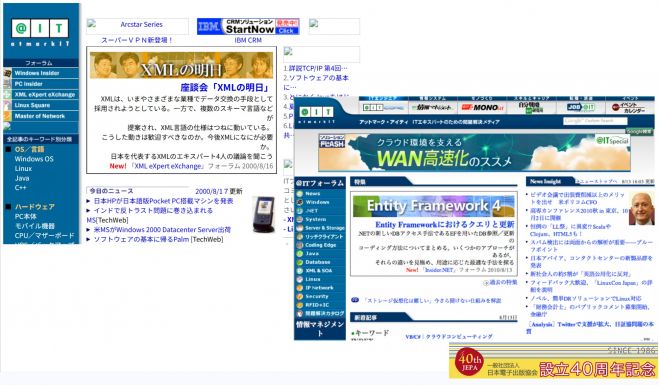
Task: Click the WAN高速化のススメ banner ad
Action: [474, 153]
